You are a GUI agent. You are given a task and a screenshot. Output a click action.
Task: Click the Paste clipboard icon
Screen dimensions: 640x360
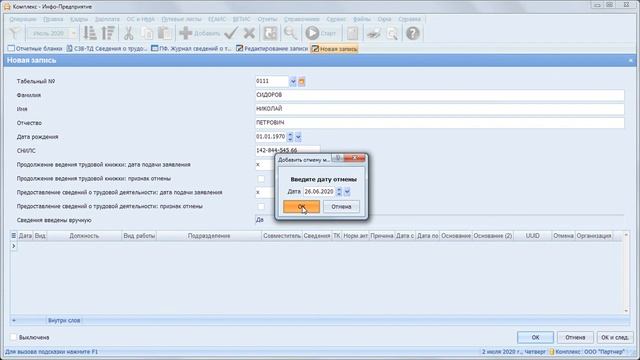pyautogui.click(x=164, y=33)
